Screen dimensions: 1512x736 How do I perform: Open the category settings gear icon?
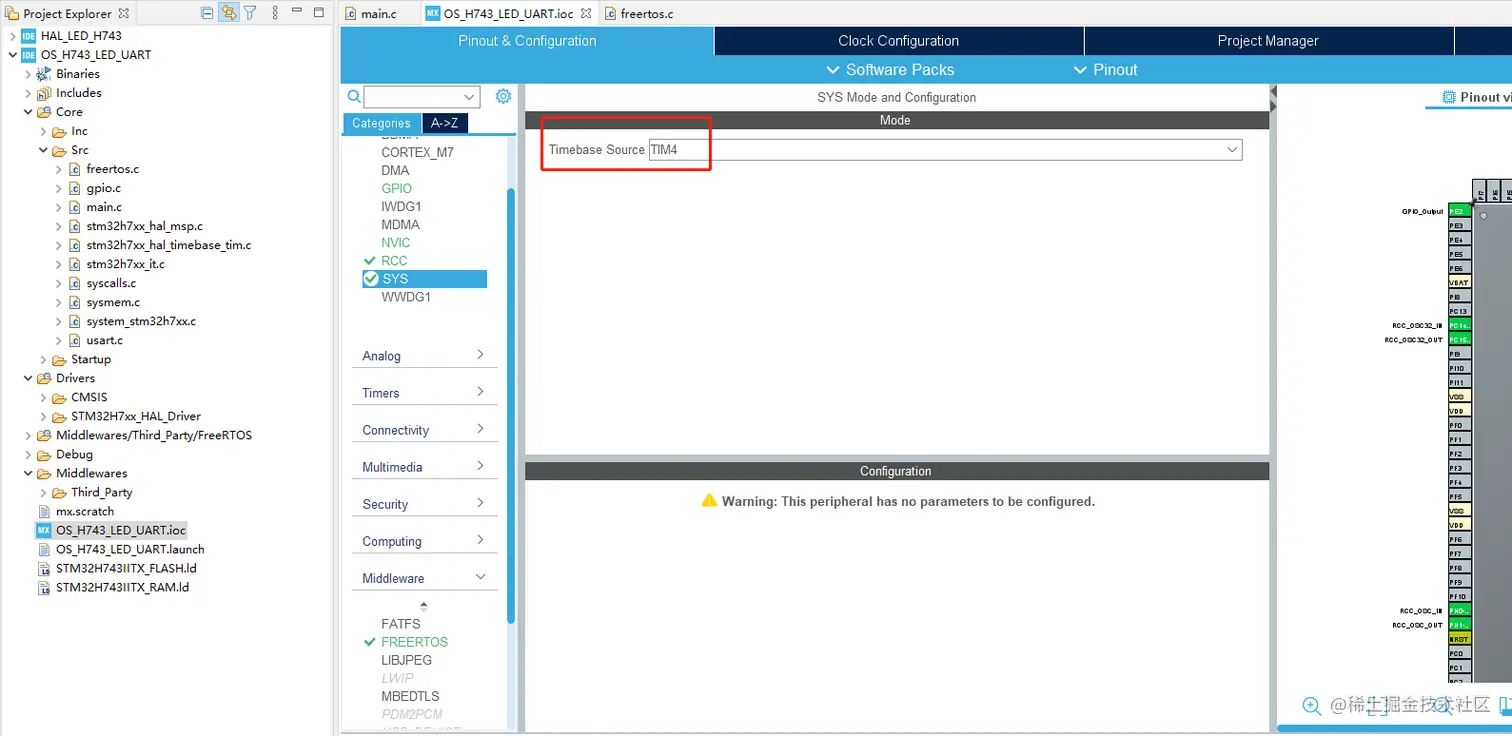tap(503, 97)
